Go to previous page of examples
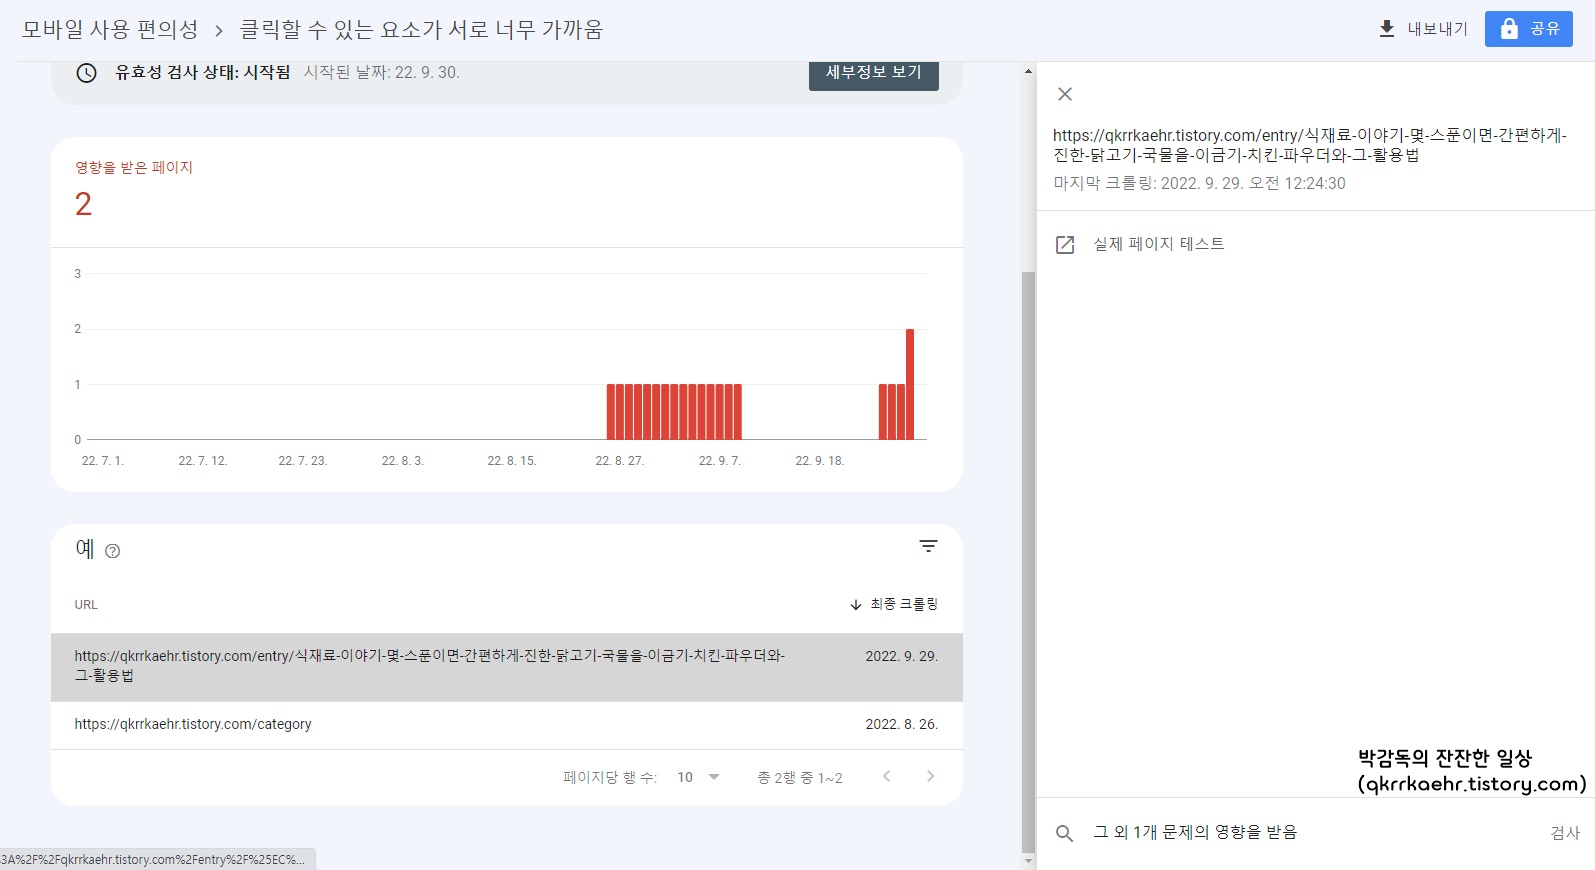Viewport: 1595px width, 870px height. click(886, 777)
